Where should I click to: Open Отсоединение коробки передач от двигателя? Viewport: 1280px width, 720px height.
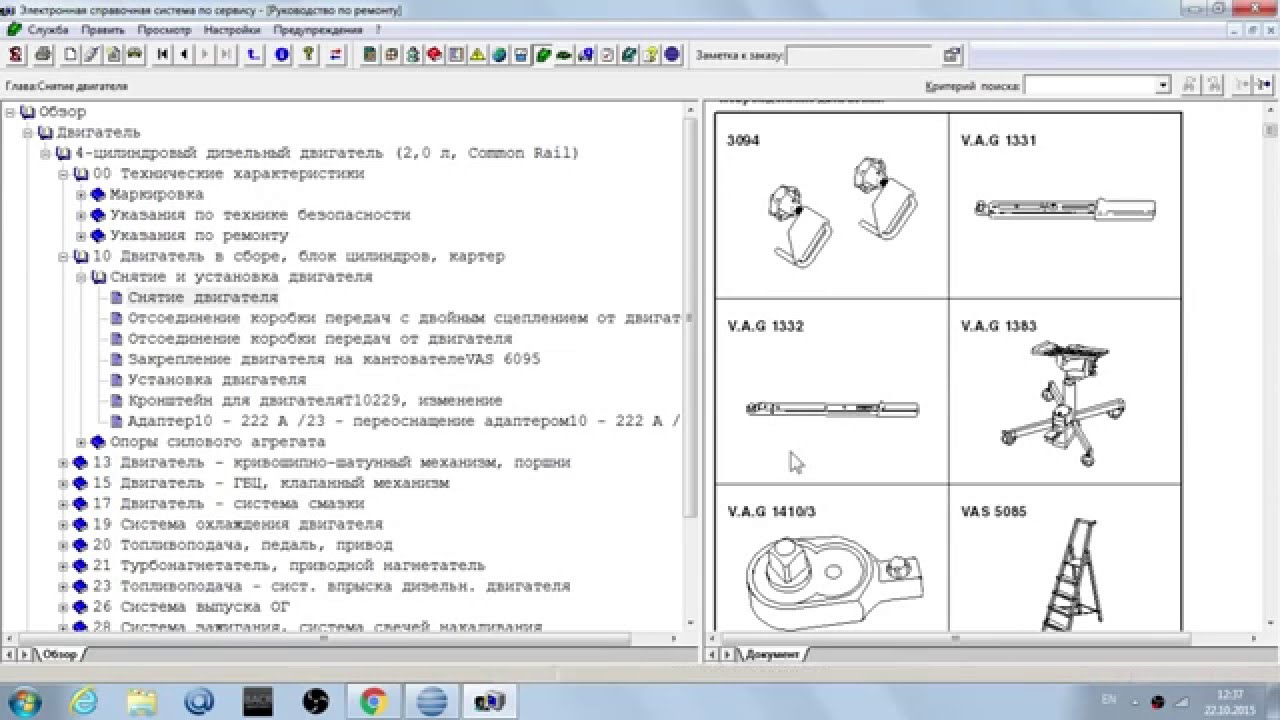coord(320,339)
